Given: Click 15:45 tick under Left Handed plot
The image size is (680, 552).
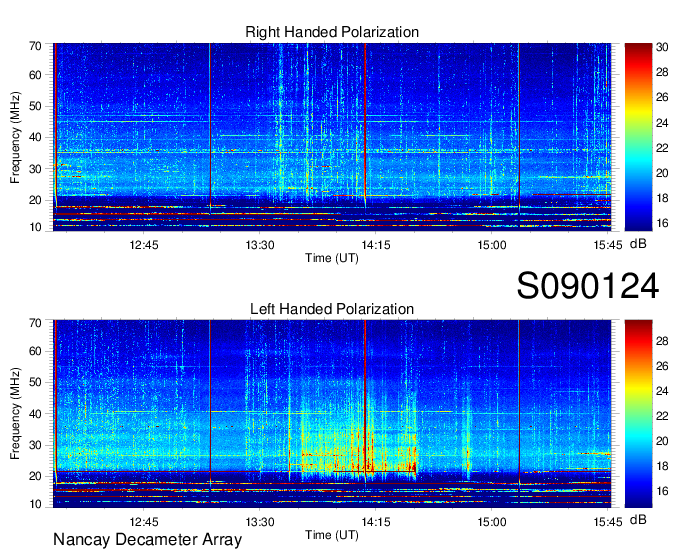Looking at the screenshot, I should tap(608, 522).
